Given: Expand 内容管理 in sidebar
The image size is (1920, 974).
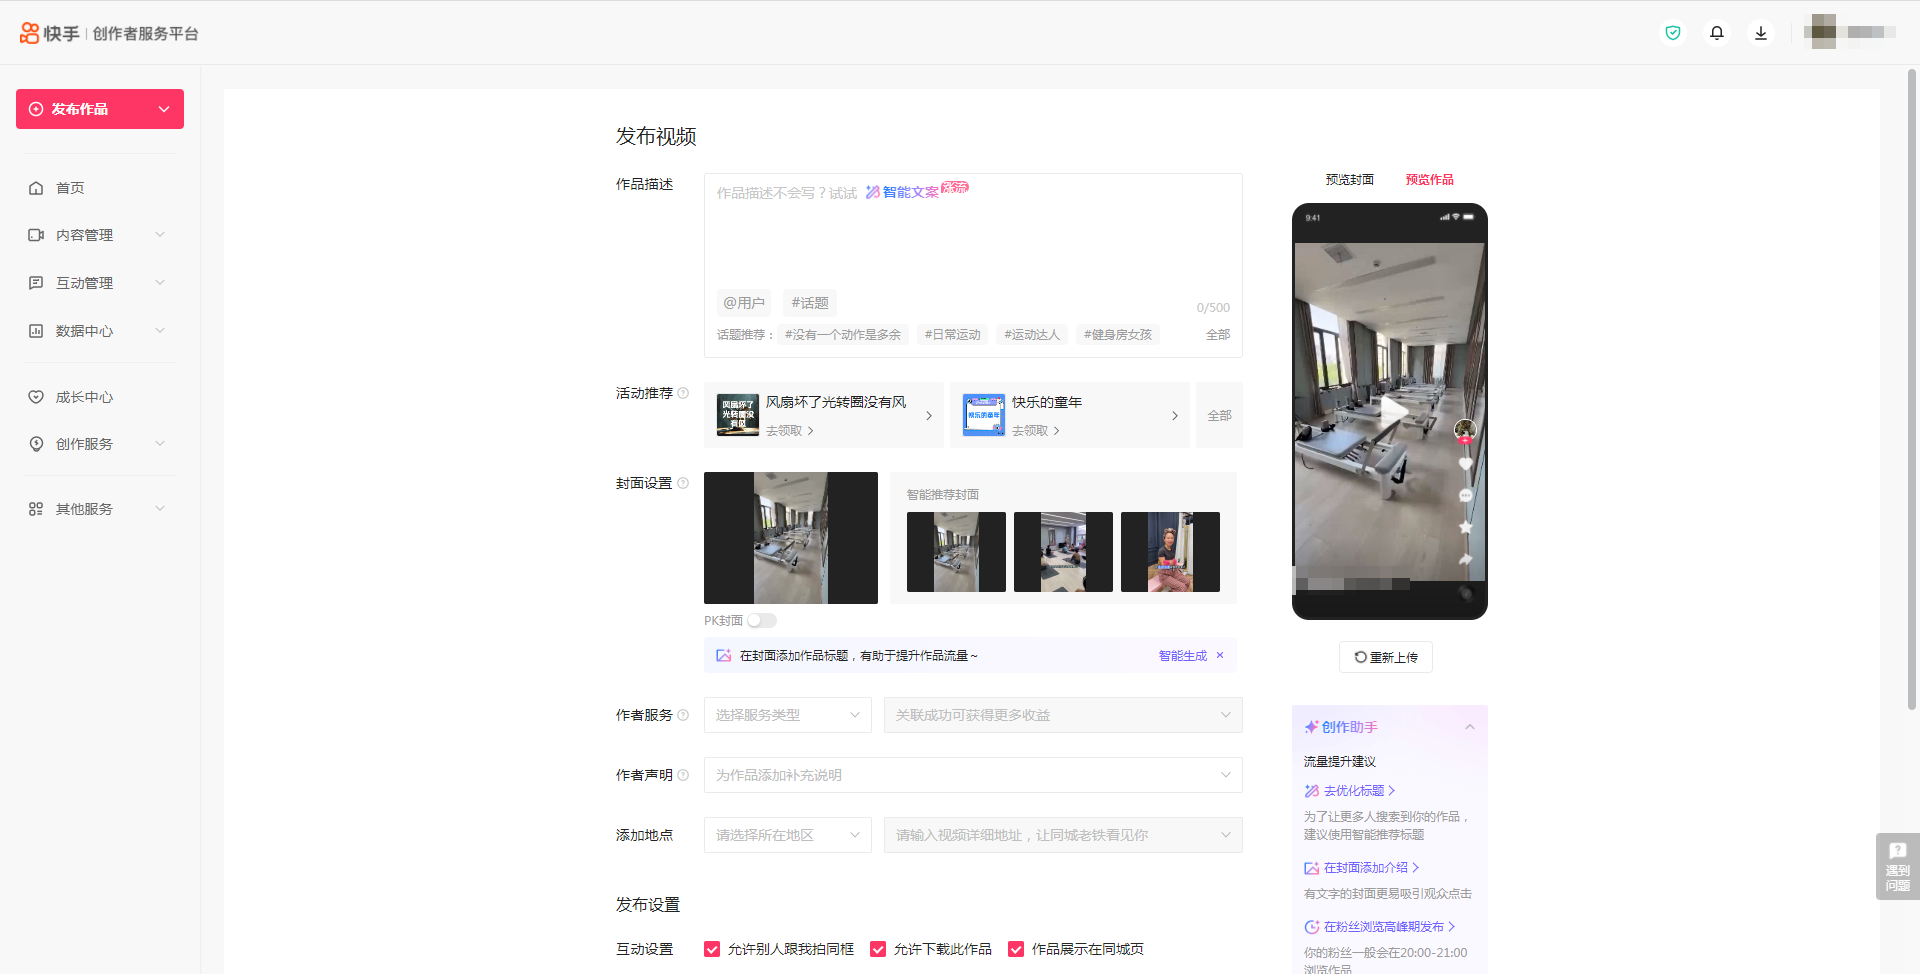Looking at the screenshot, I should 160,235.
